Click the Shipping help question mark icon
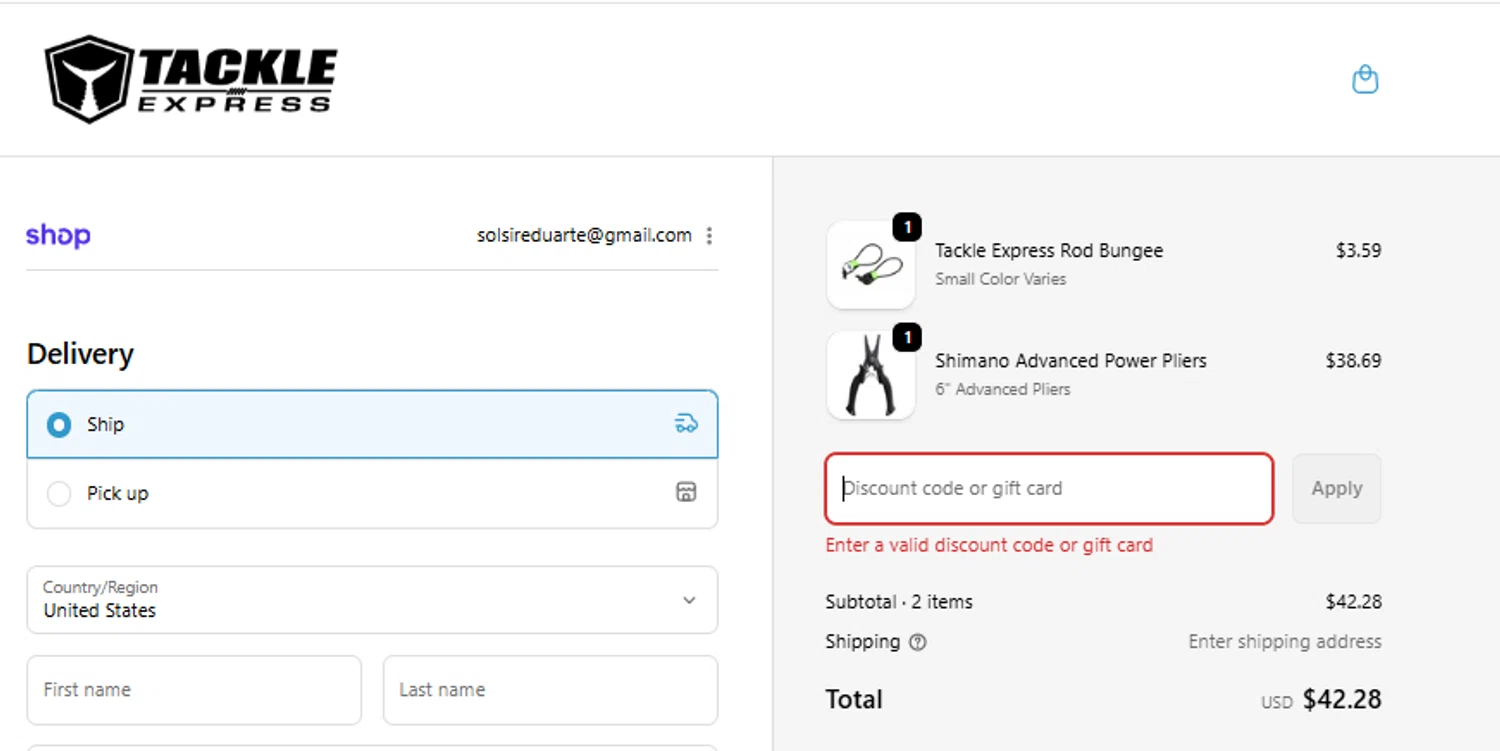 [x=917, y=642]
